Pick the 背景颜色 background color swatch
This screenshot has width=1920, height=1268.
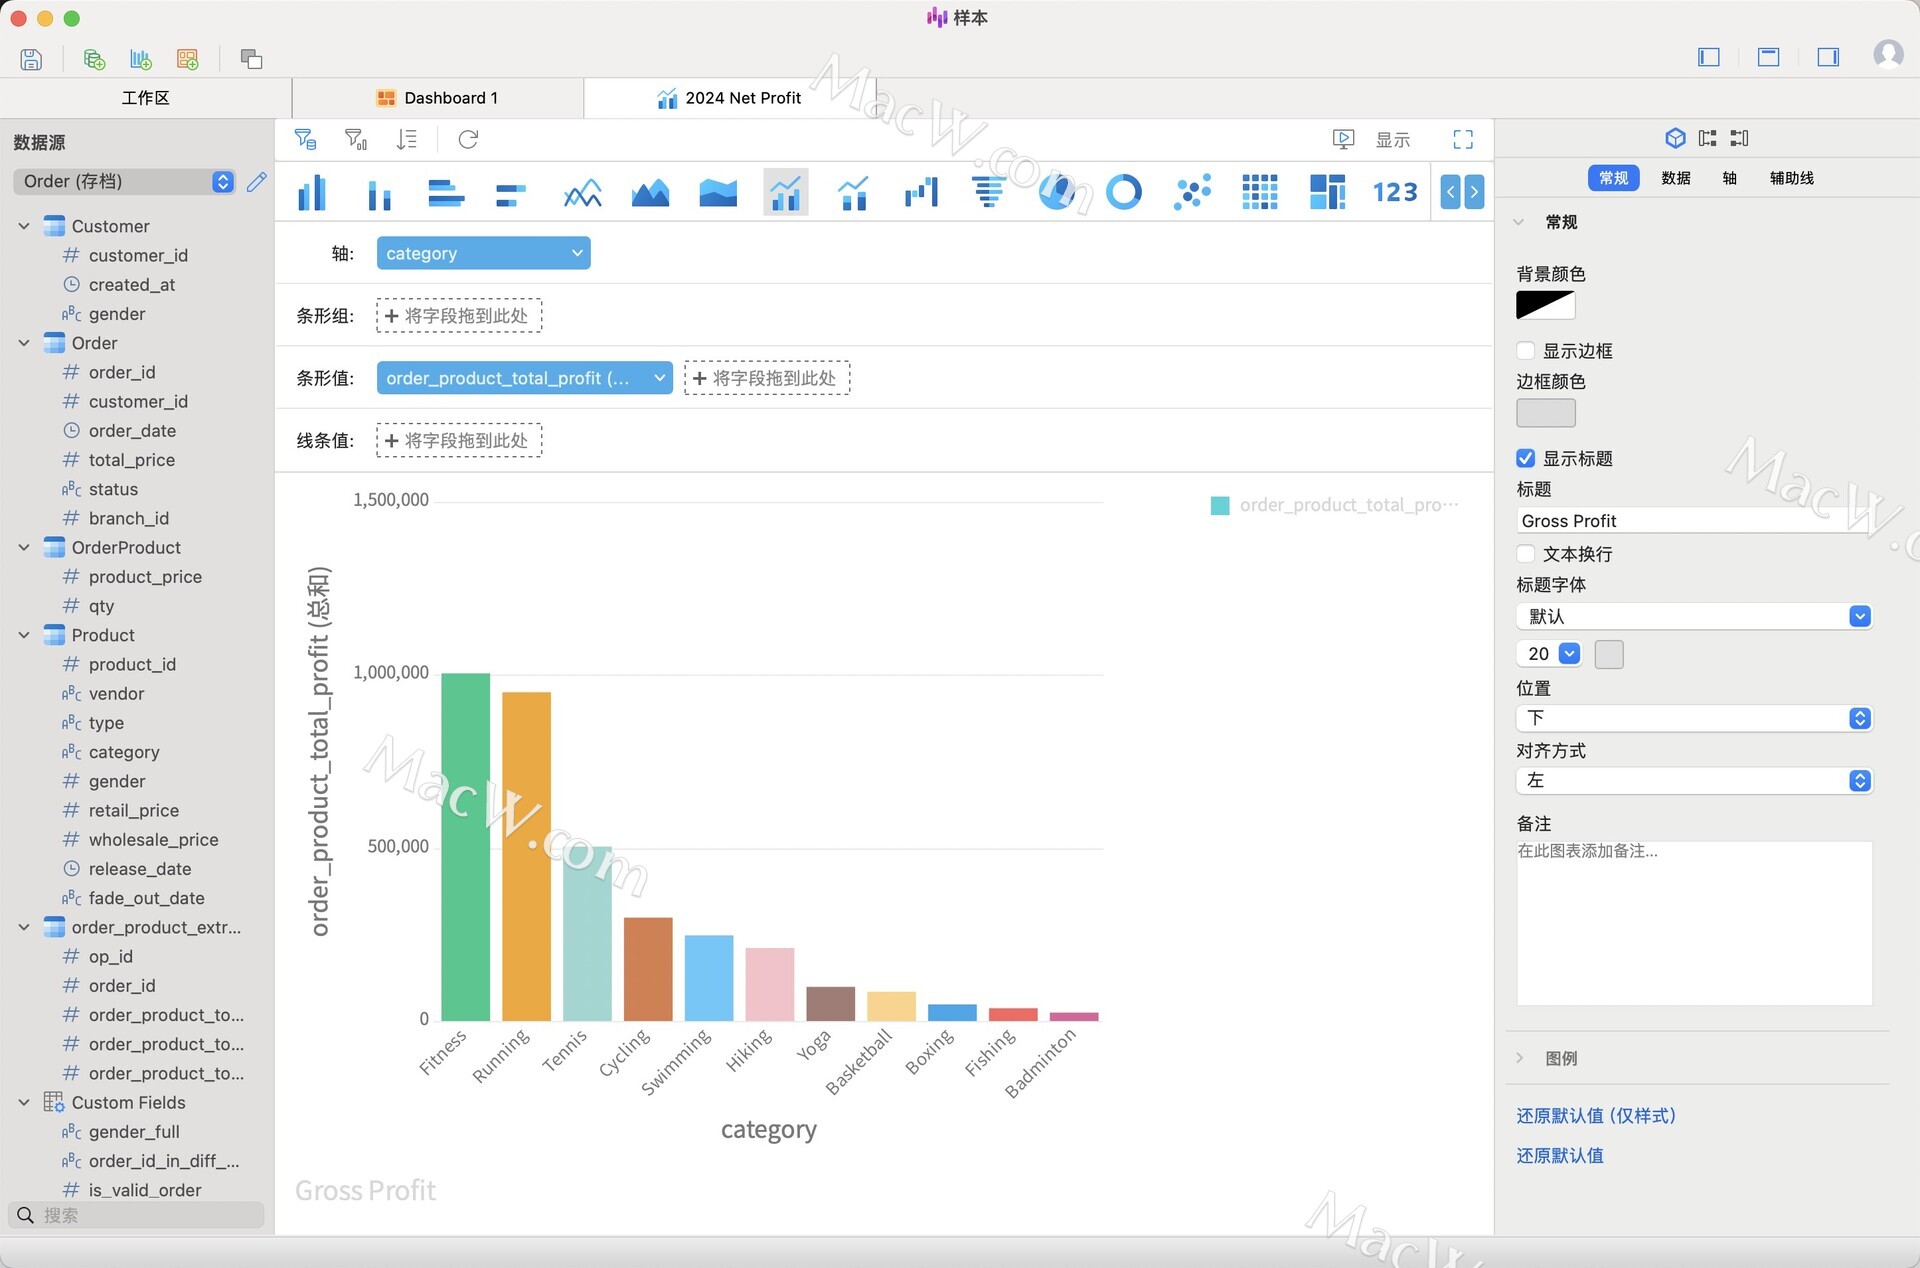(1546, 306)
